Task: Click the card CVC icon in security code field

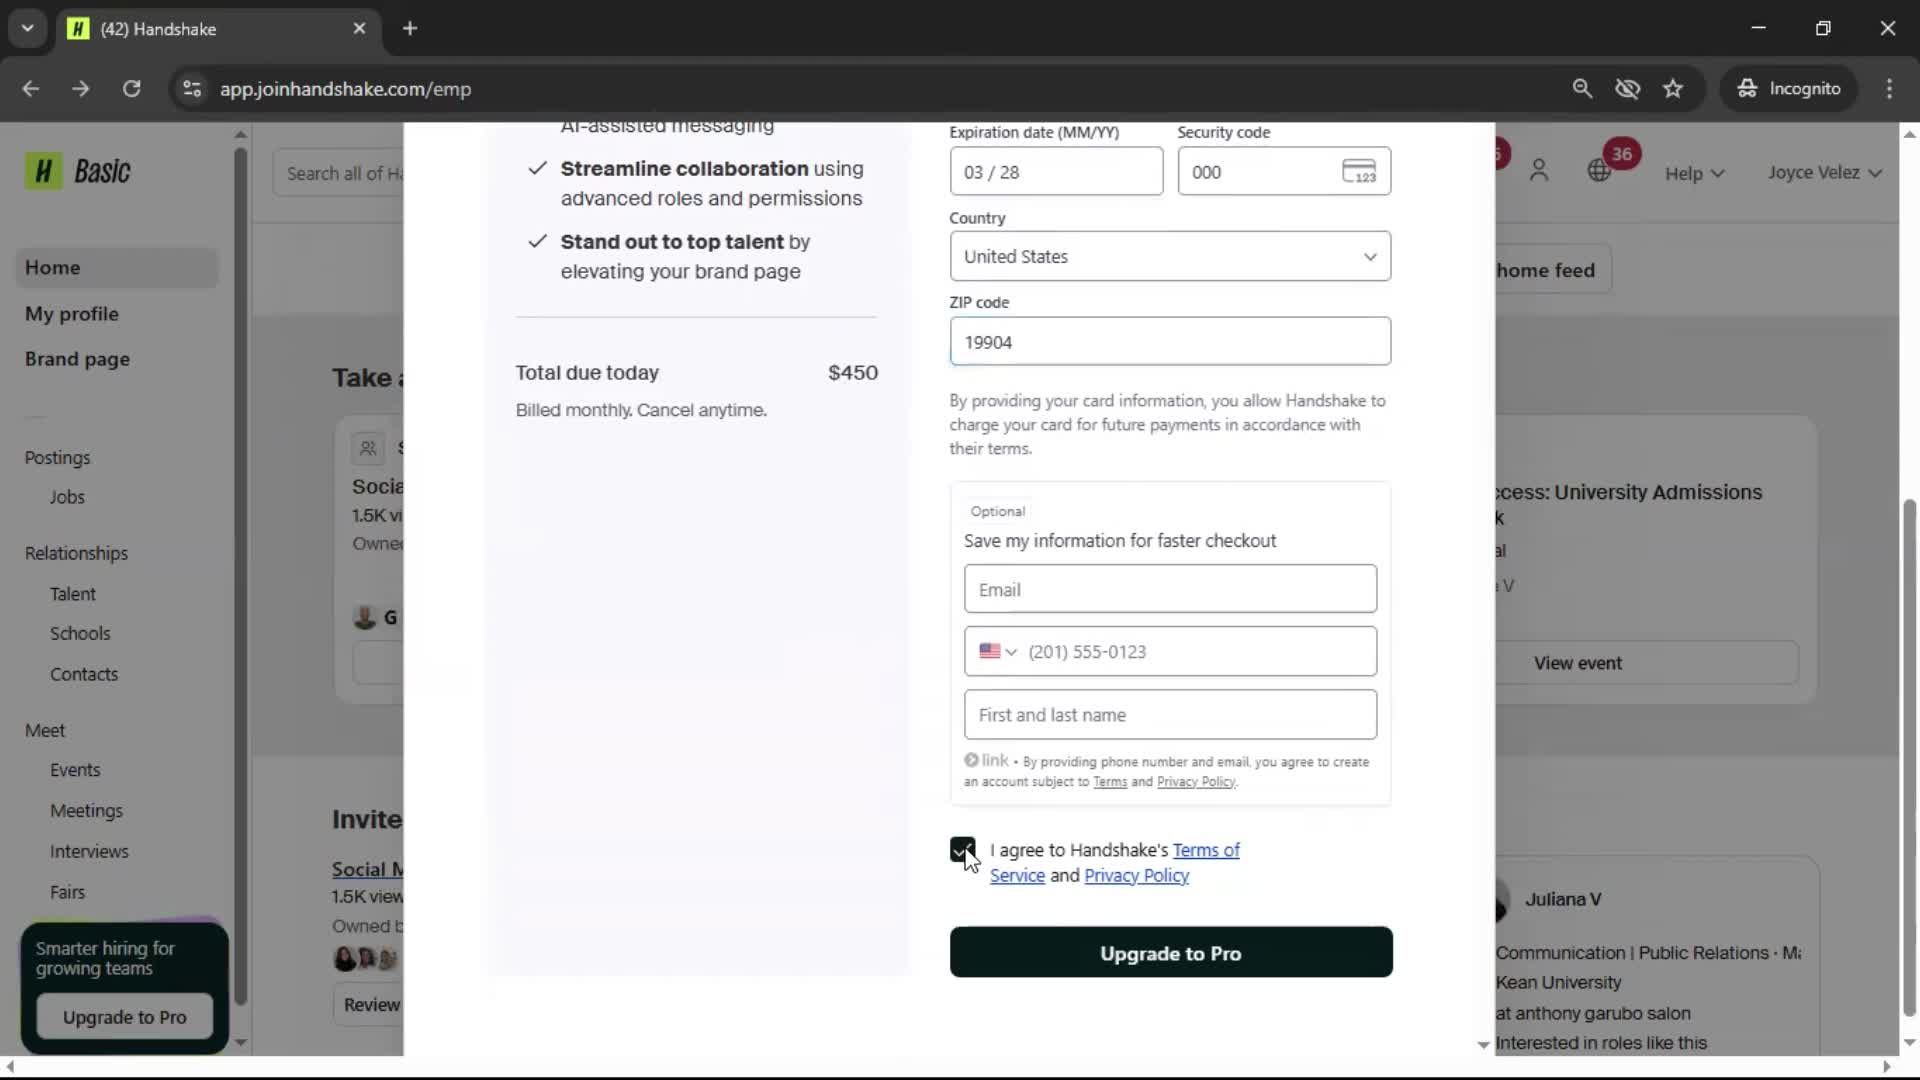Action: [x=1359, y=171]
